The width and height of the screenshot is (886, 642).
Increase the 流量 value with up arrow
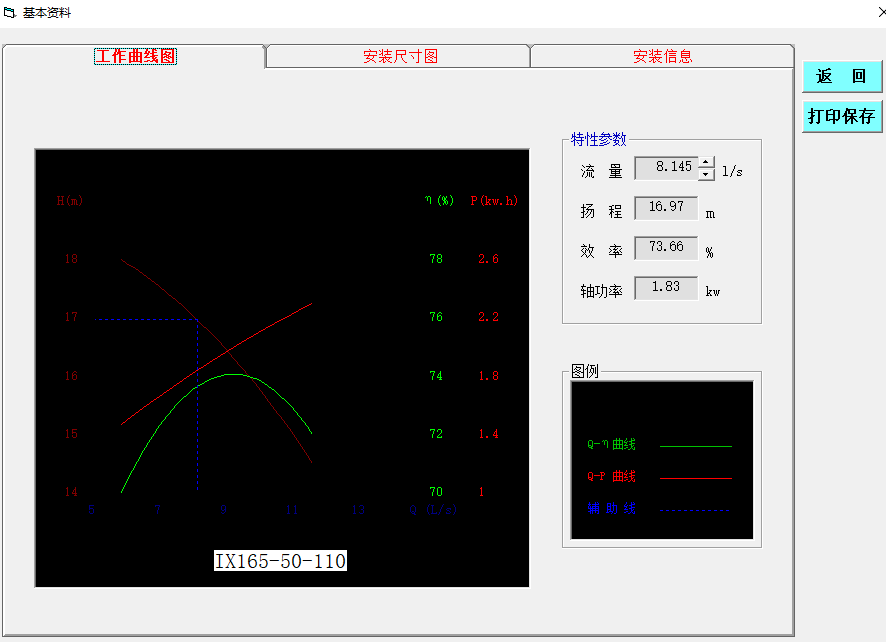[x=706, y=162]
